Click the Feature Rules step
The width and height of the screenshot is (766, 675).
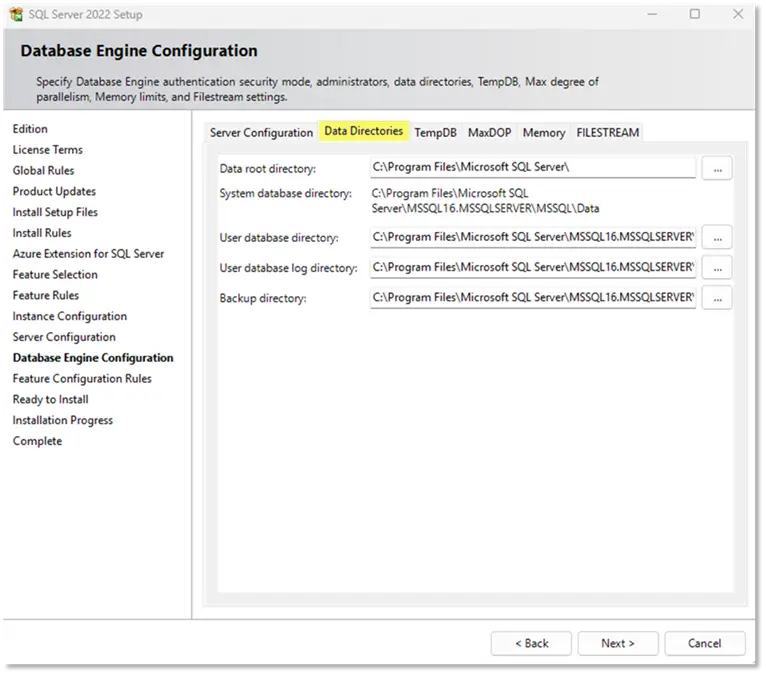(46, 296)
